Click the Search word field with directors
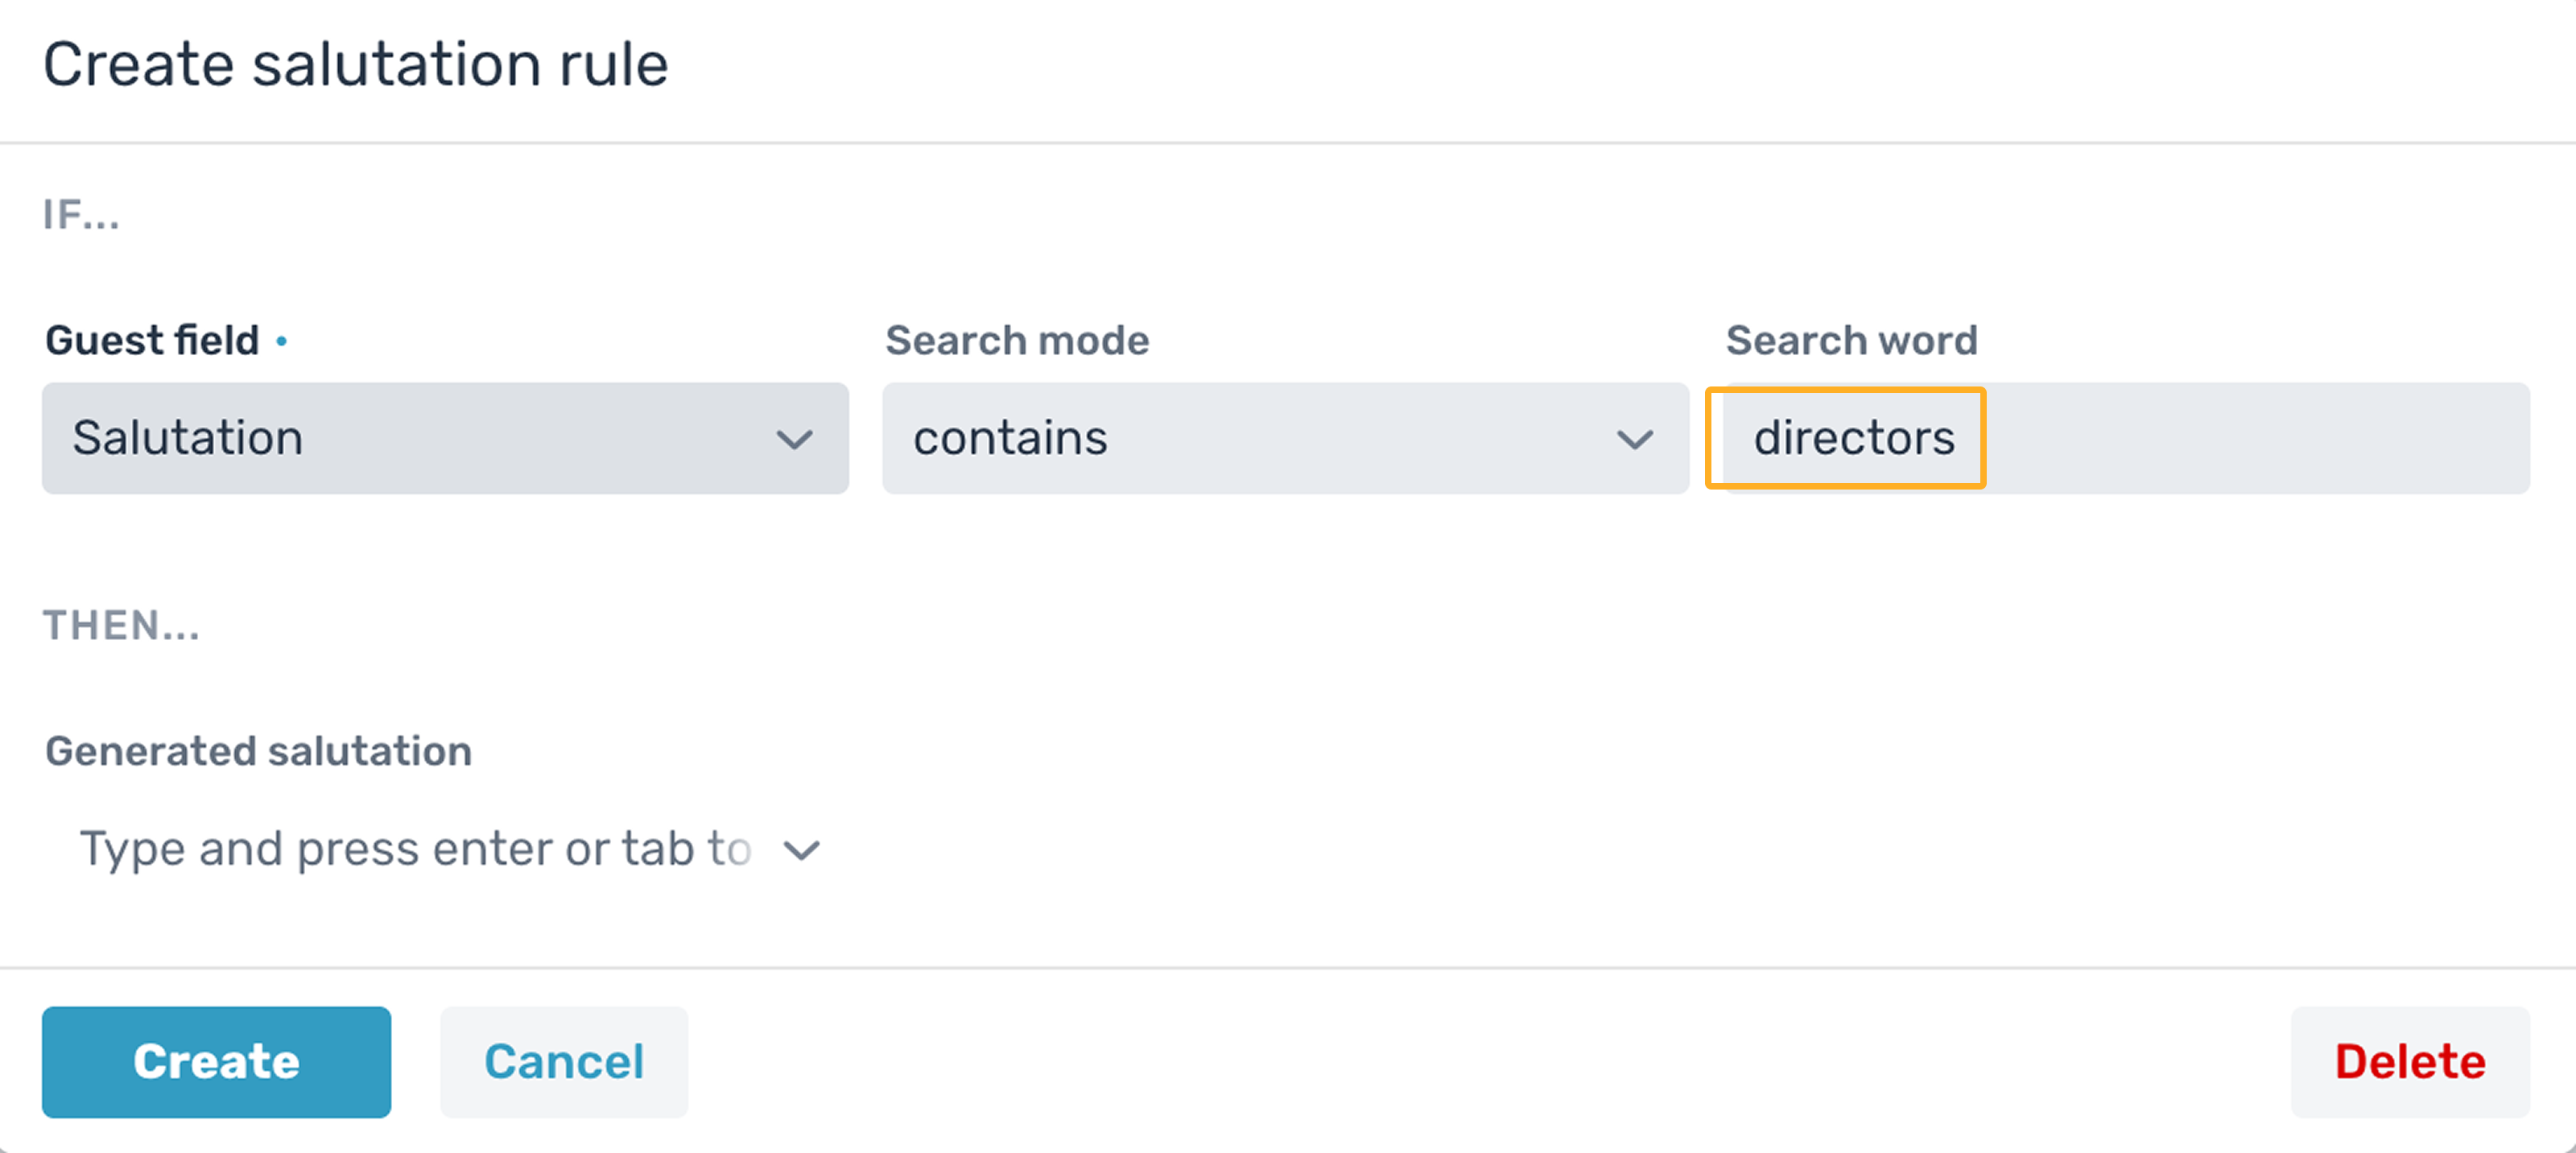The image size is (2576, 1153). (x=2126, y=438)
